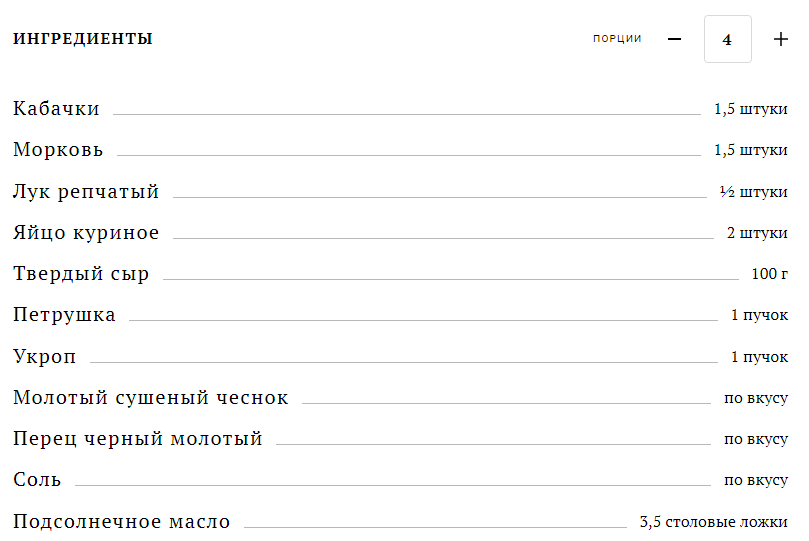Open Молотый сушеный чеснок ingredient
The image size is (809, 541).
click(151, 398)
